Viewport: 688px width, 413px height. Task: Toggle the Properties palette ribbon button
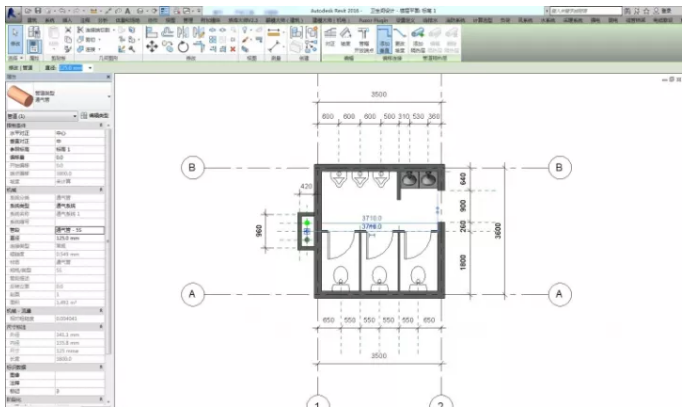[34, 47]
